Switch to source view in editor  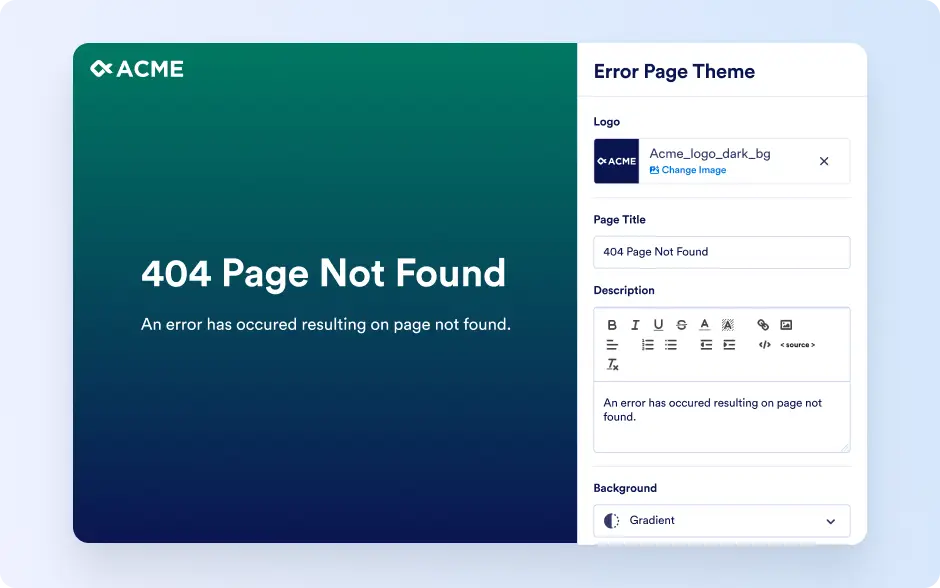click(x=797, y=345)
